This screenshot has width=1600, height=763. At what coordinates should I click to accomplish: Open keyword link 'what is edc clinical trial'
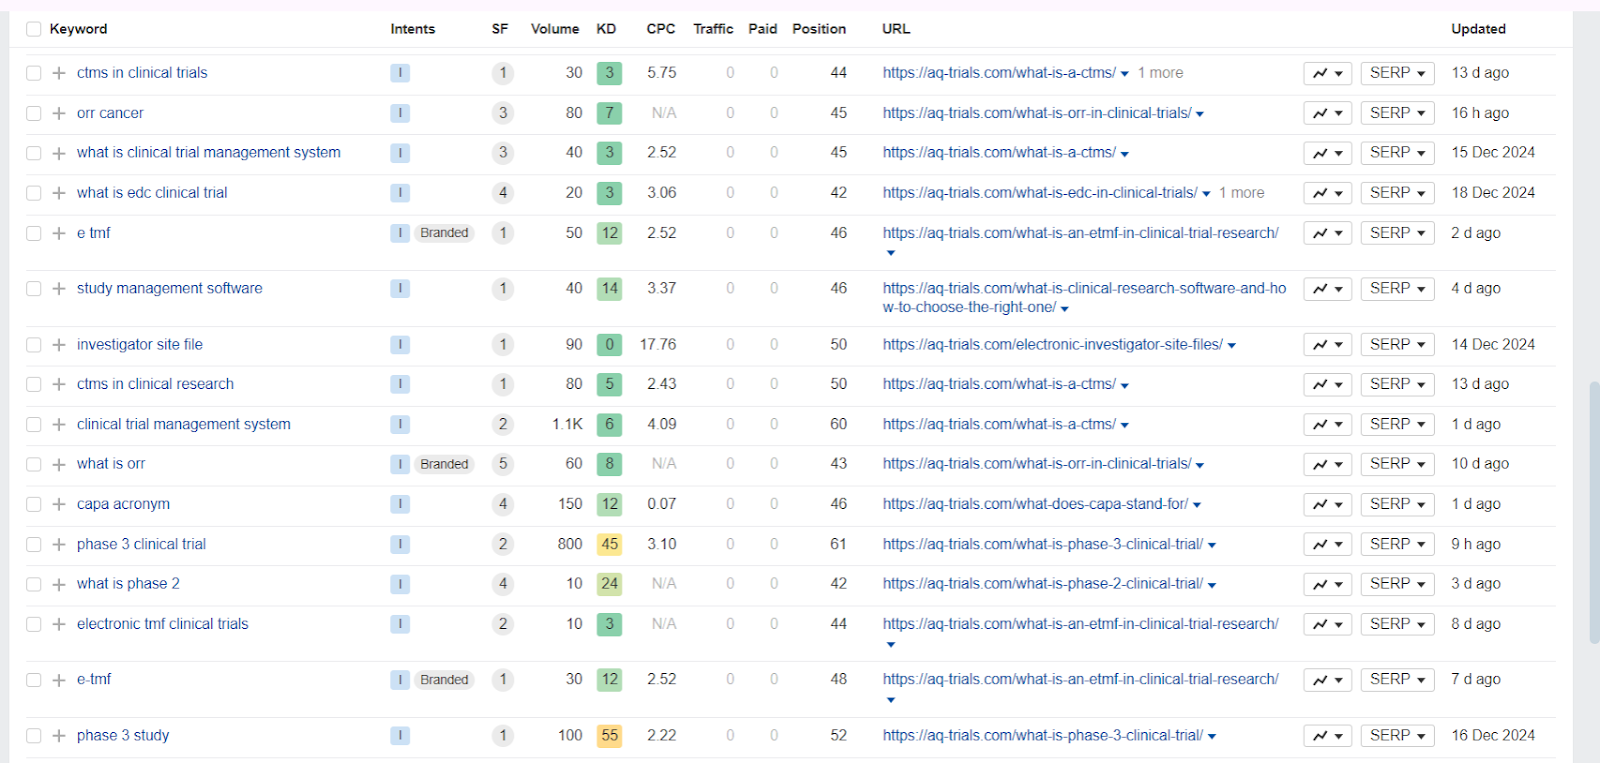[x=152, y=193]
